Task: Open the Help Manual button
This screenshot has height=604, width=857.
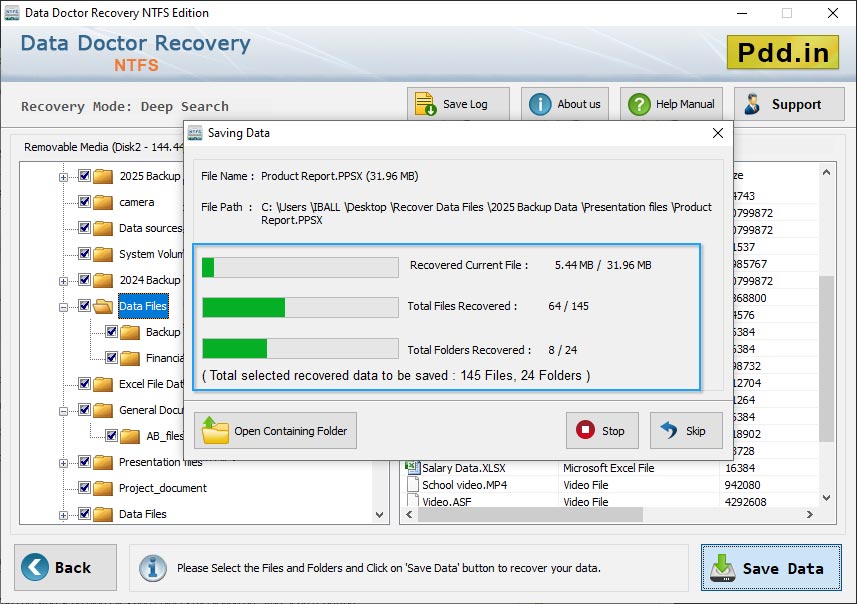Action: (671, 104)
